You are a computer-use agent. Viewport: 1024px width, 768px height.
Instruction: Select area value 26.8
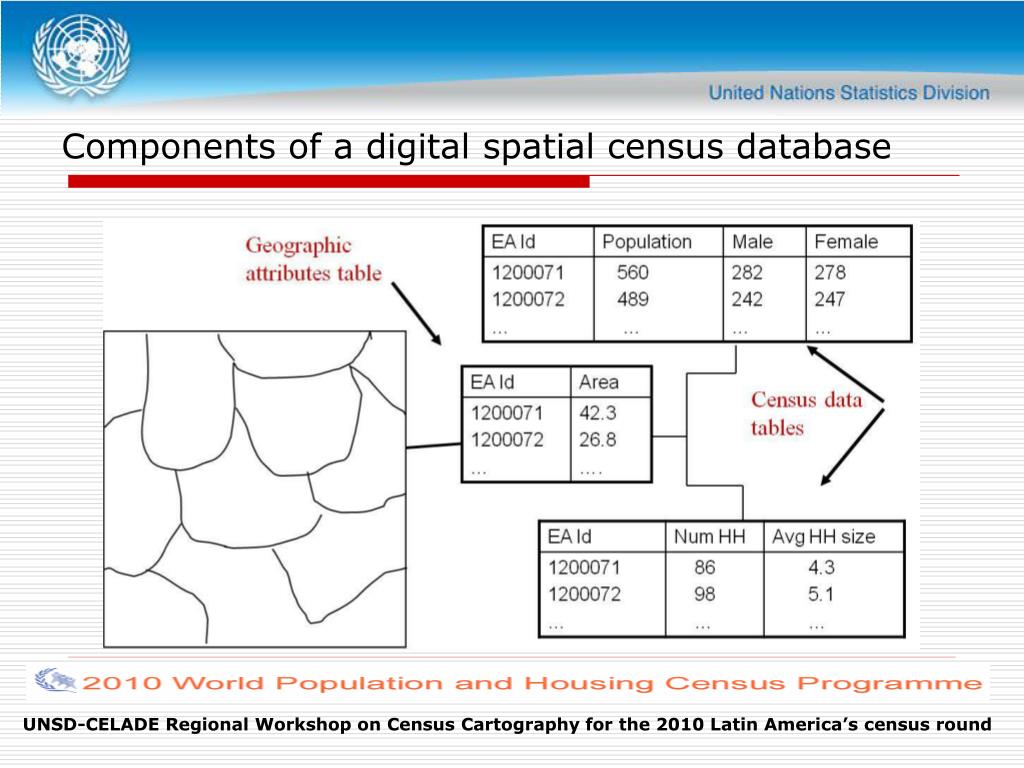[x=598, y=440]
